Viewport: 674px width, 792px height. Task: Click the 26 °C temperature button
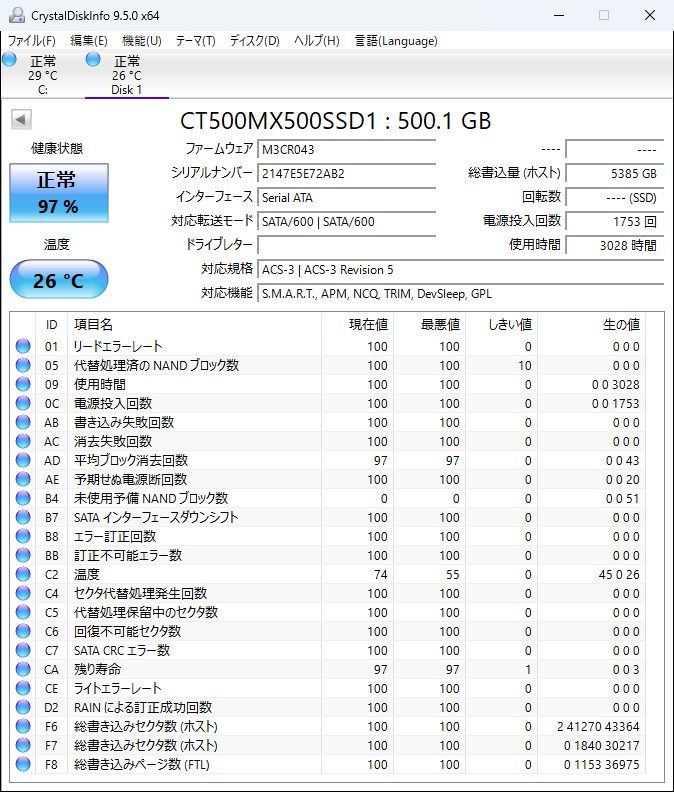pos(58,280)
